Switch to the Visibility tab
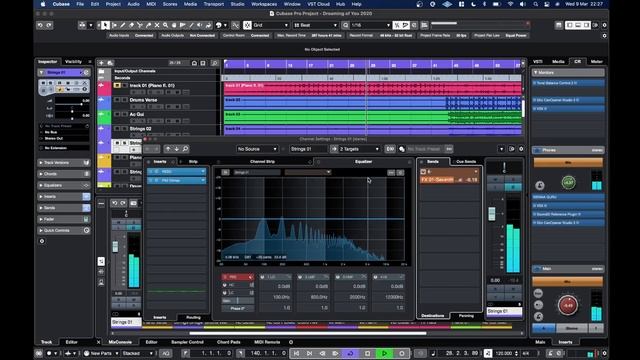Screen dimensions: 640x360 click(x=73, y=62)
